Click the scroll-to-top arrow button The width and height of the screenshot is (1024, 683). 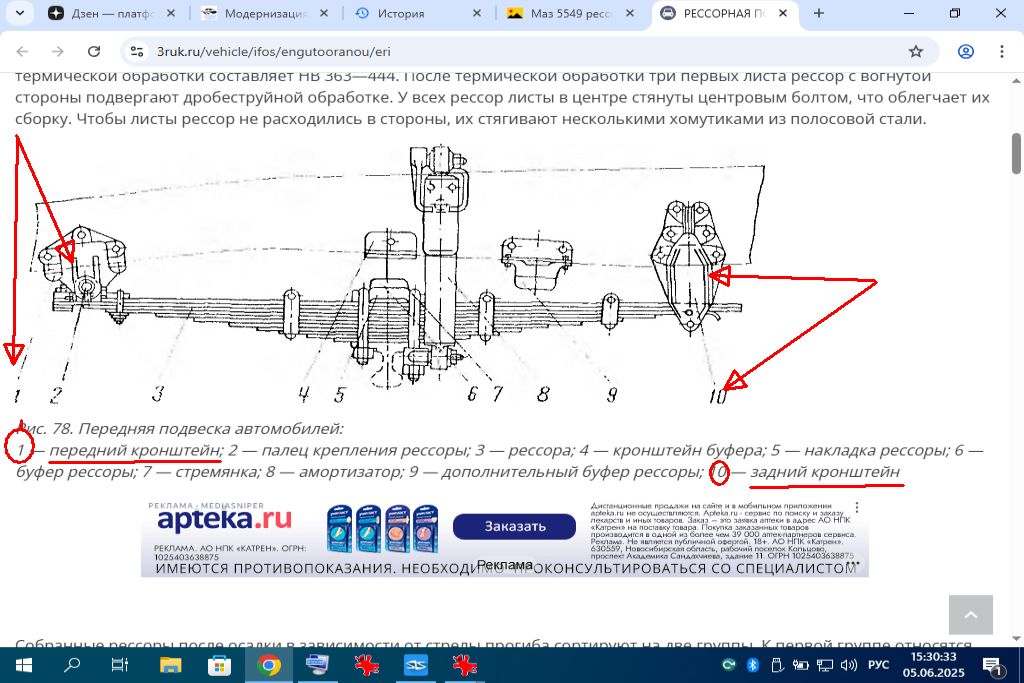(x=970, y=615)
